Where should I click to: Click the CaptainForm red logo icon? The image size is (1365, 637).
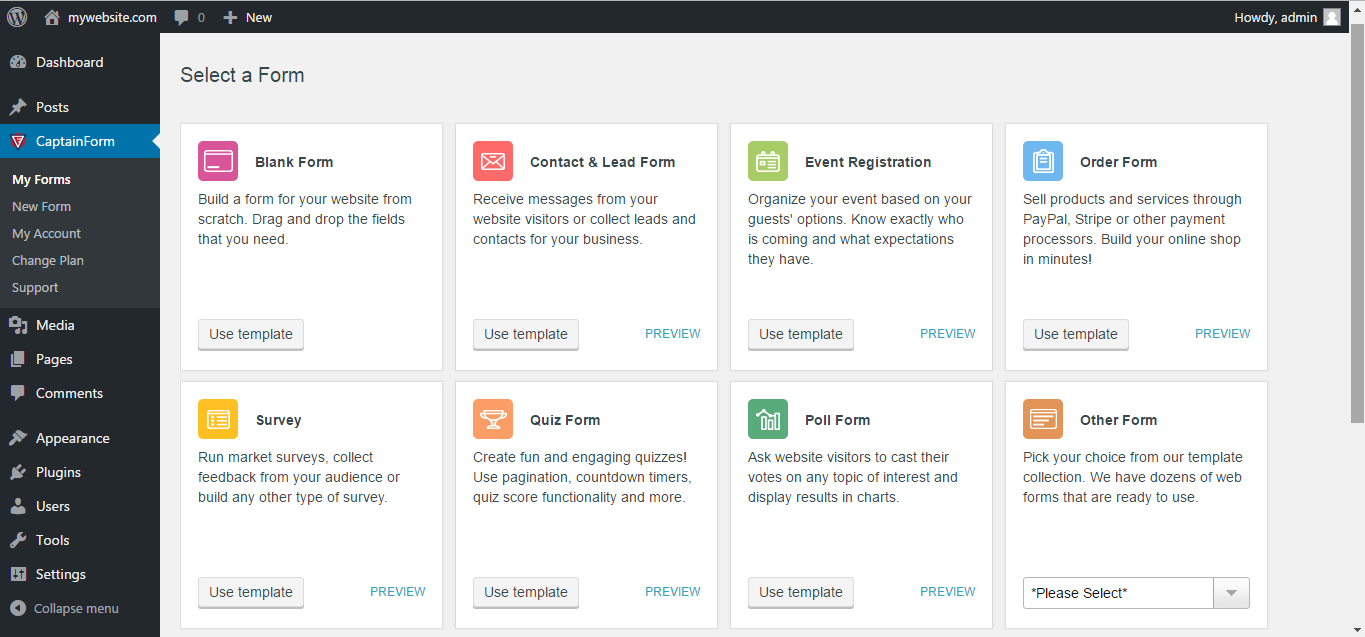tap(18, 141)
